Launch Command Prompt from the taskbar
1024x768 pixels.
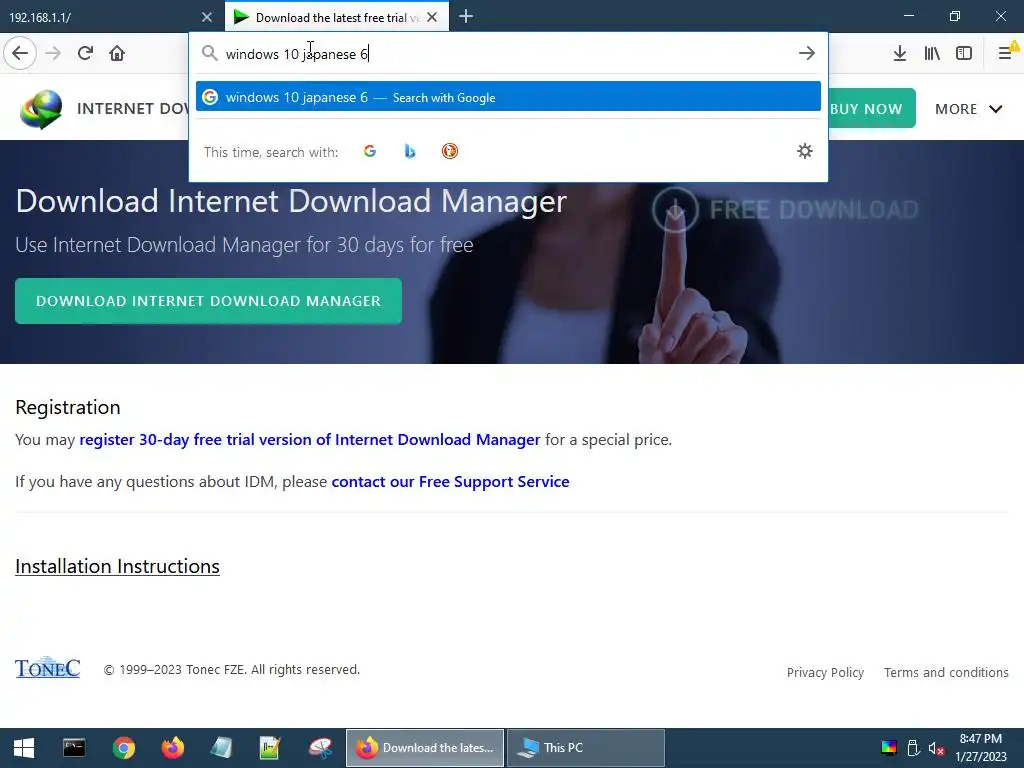click(74, 748)
